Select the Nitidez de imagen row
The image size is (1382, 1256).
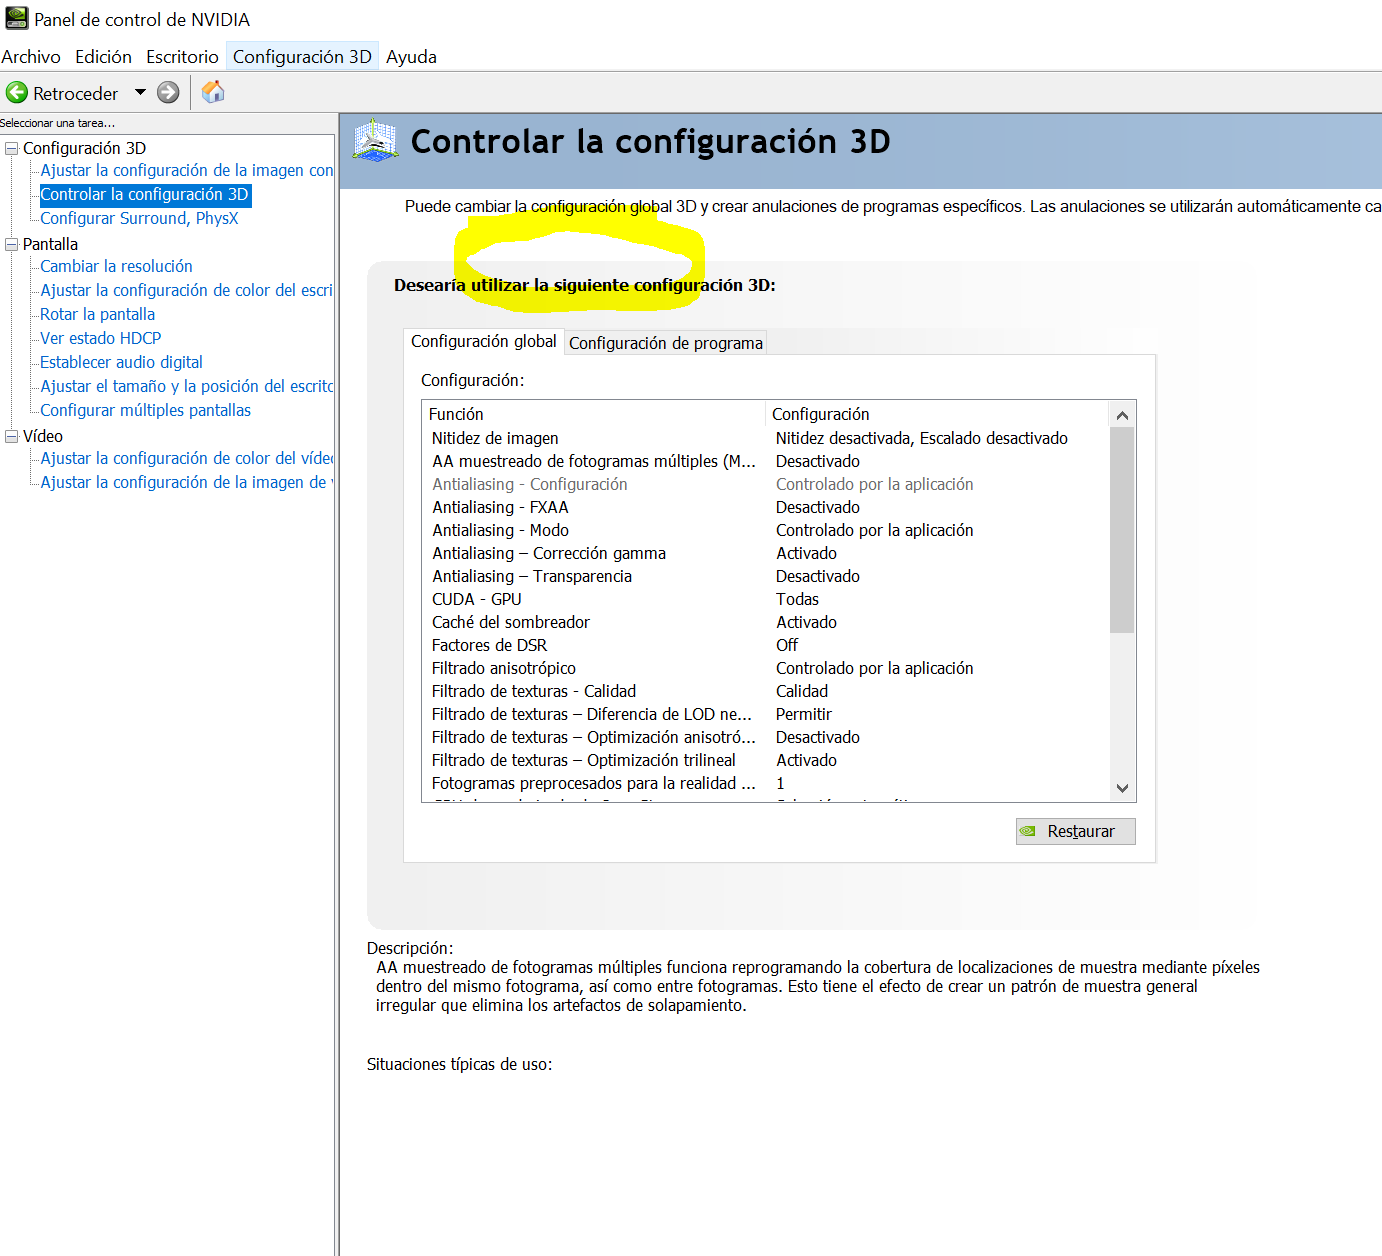tap(766, 438)
